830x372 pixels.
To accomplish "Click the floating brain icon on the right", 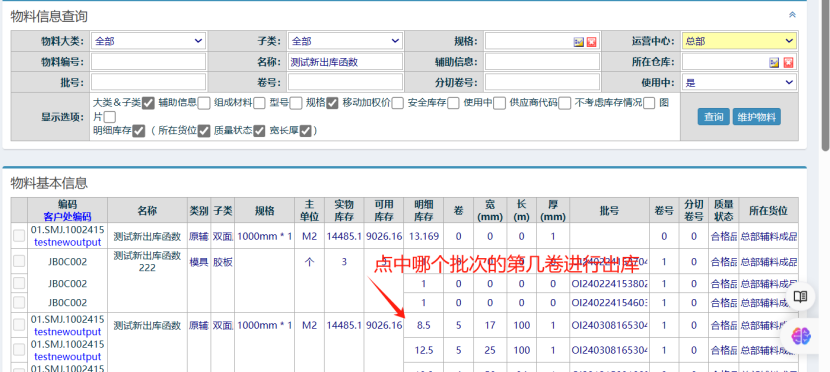I will click(801, 335).
